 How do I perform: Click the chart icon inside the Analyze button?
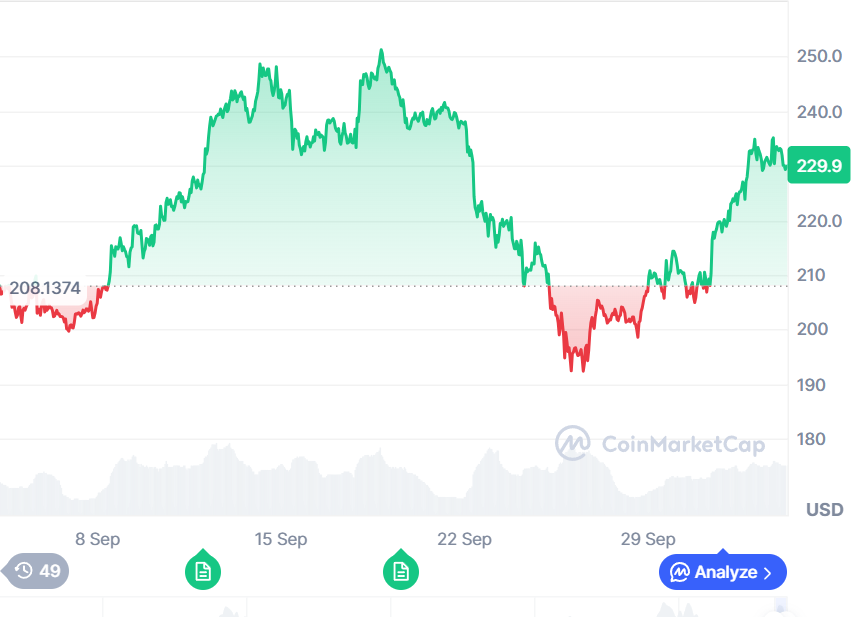(x=680, y=573)
